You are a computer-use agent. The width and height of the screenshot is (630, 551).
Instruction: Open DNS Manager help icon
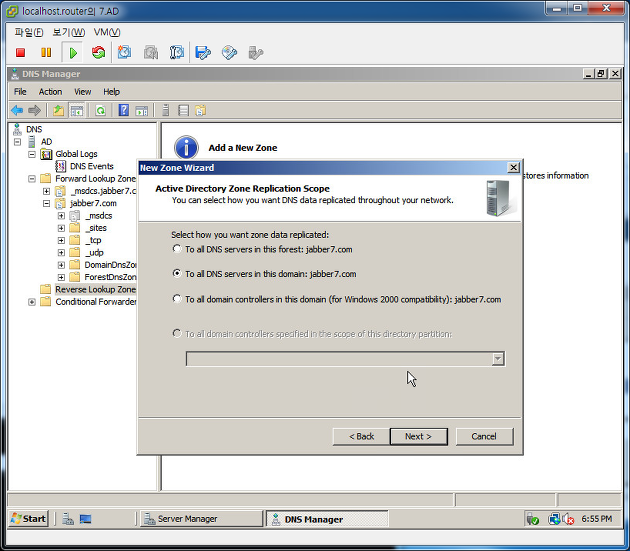click(x=124, y=110)
